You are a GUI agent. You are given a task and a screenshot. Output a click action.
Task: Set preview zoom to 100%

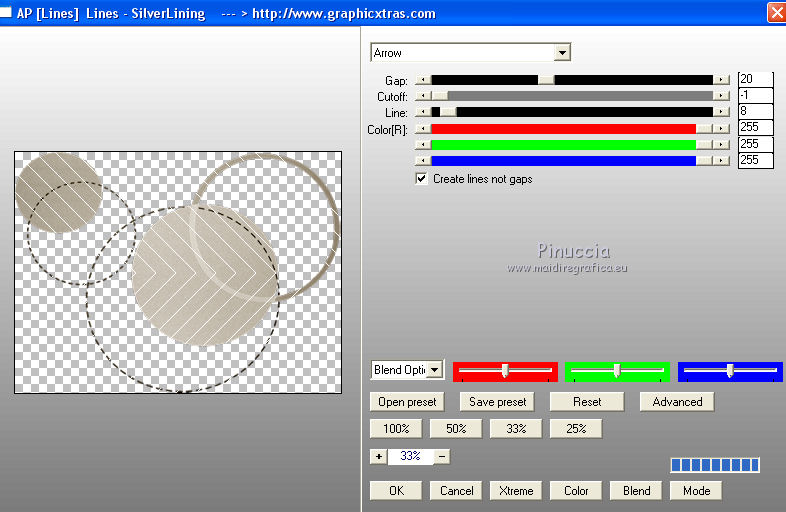click(x=396, y=429)
